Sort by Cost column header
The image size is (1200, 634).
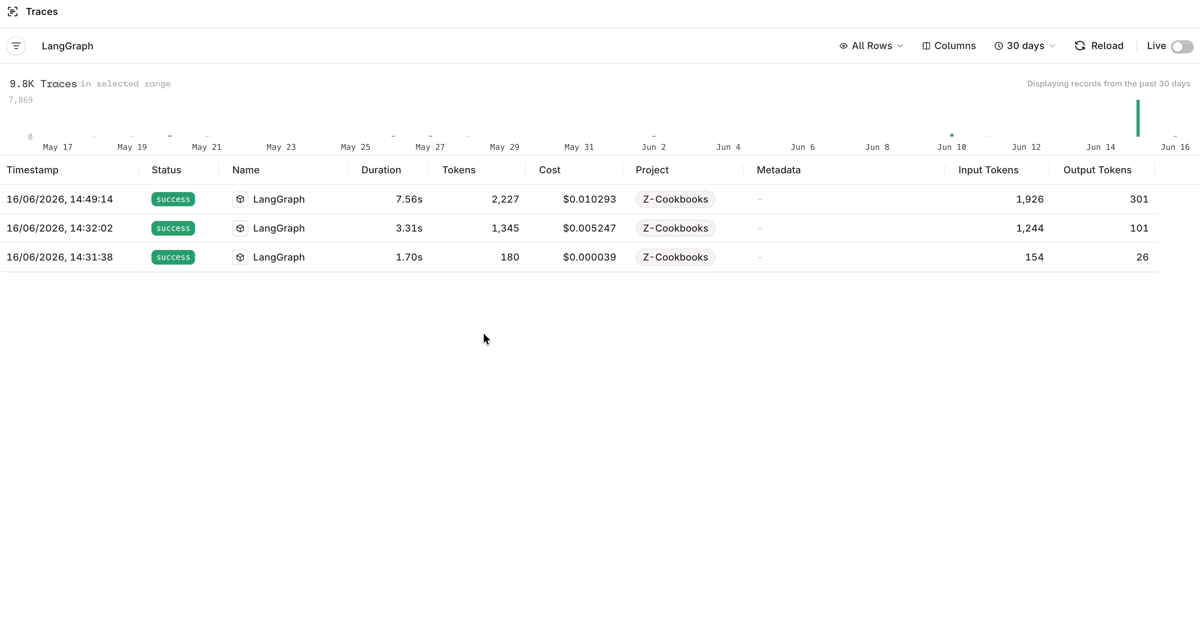pyautogui.click(x=550, y=170)
